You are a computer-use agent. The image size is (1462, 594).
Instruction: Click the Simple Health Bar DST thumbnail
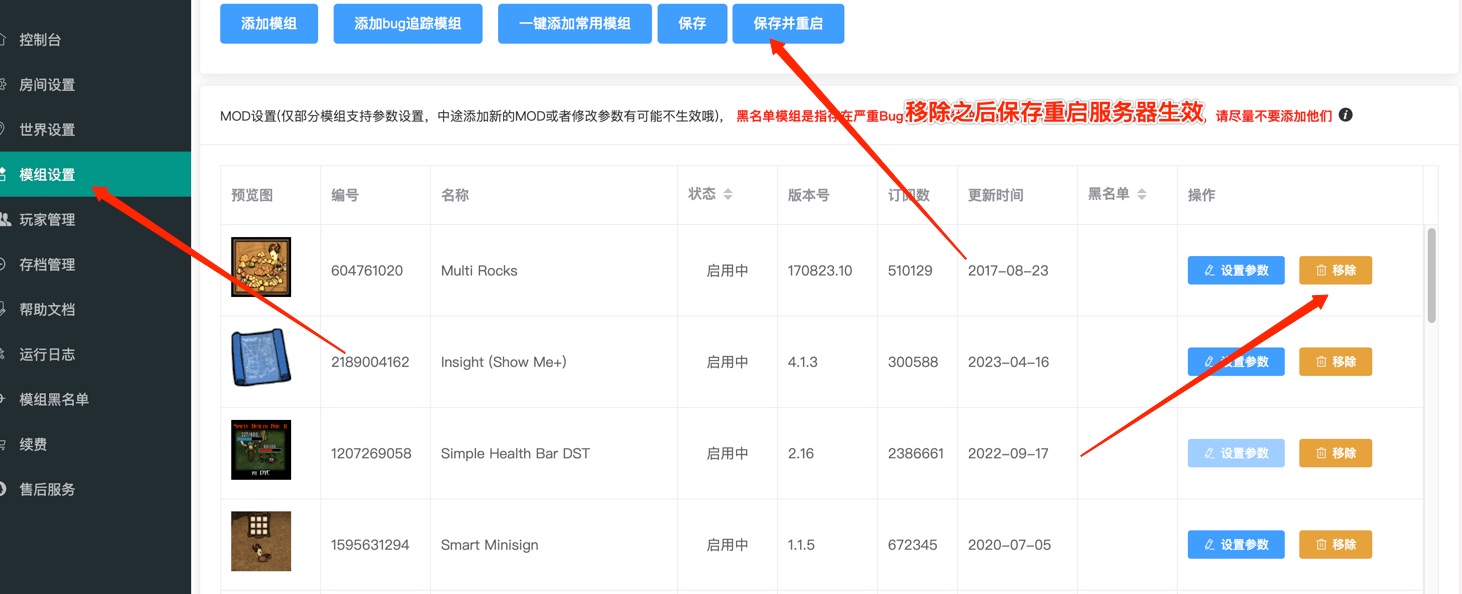[261, 450]
